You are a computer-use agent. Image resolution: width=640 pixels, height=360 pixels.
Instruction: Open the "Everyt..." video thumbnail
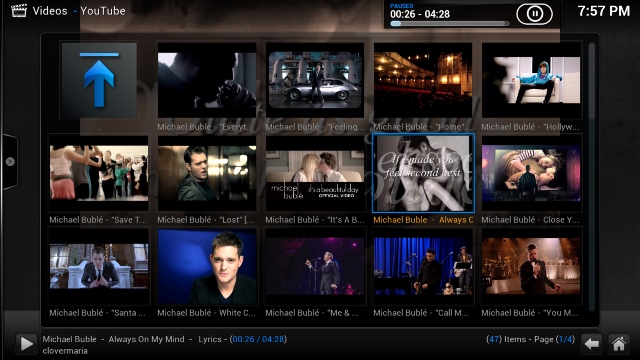coord(207,80)
